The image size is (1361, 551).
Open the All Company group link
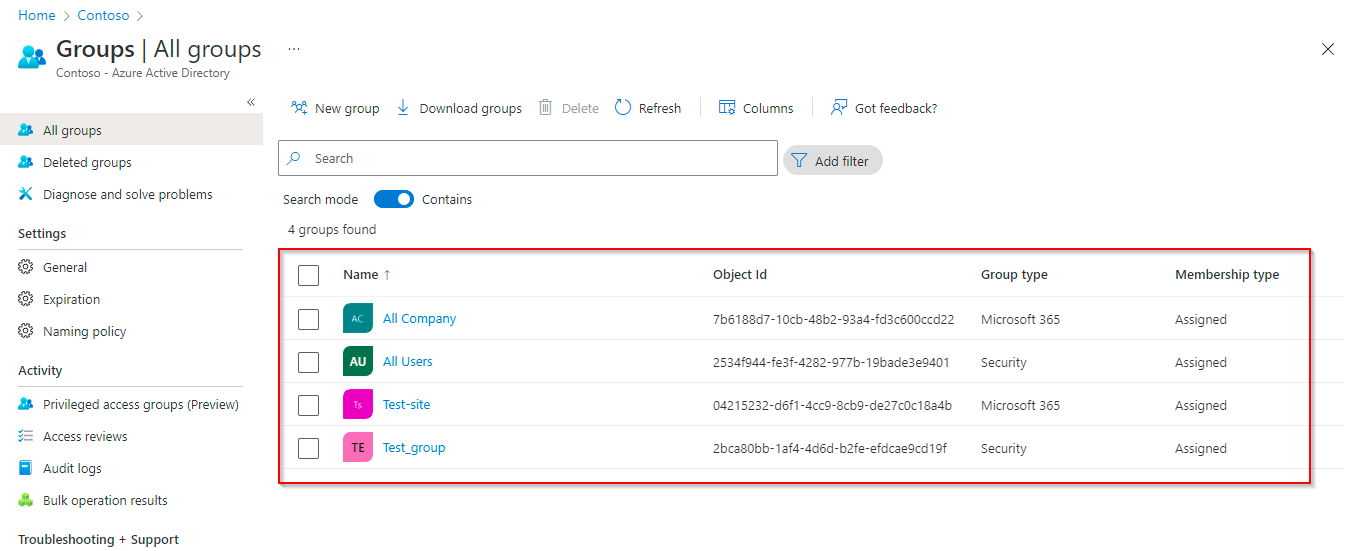point(419,318)
